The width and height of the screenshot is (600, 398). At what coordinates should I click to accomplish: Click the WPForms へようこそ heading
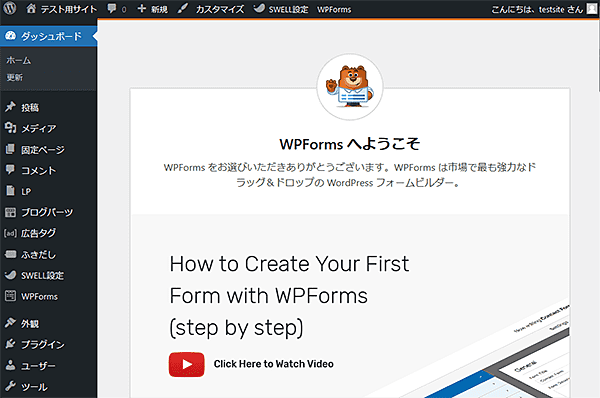pos(350,144)
